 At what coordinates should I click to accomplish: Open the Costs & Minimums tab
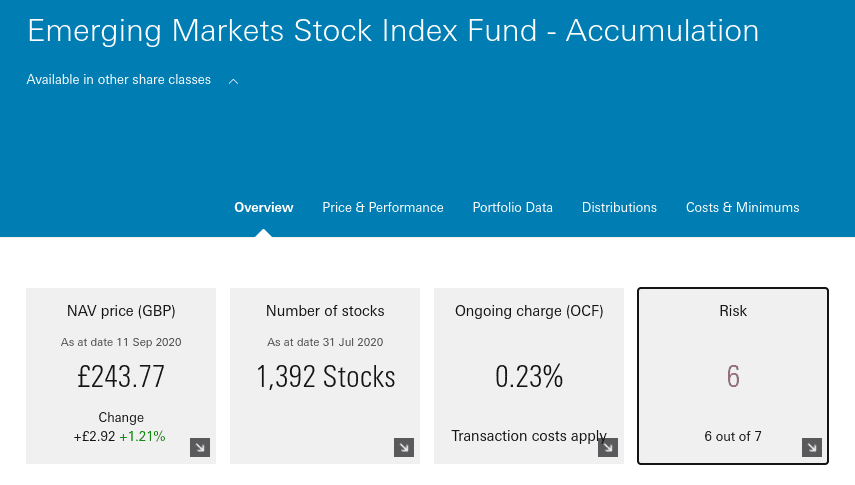(x=743, y=208)
